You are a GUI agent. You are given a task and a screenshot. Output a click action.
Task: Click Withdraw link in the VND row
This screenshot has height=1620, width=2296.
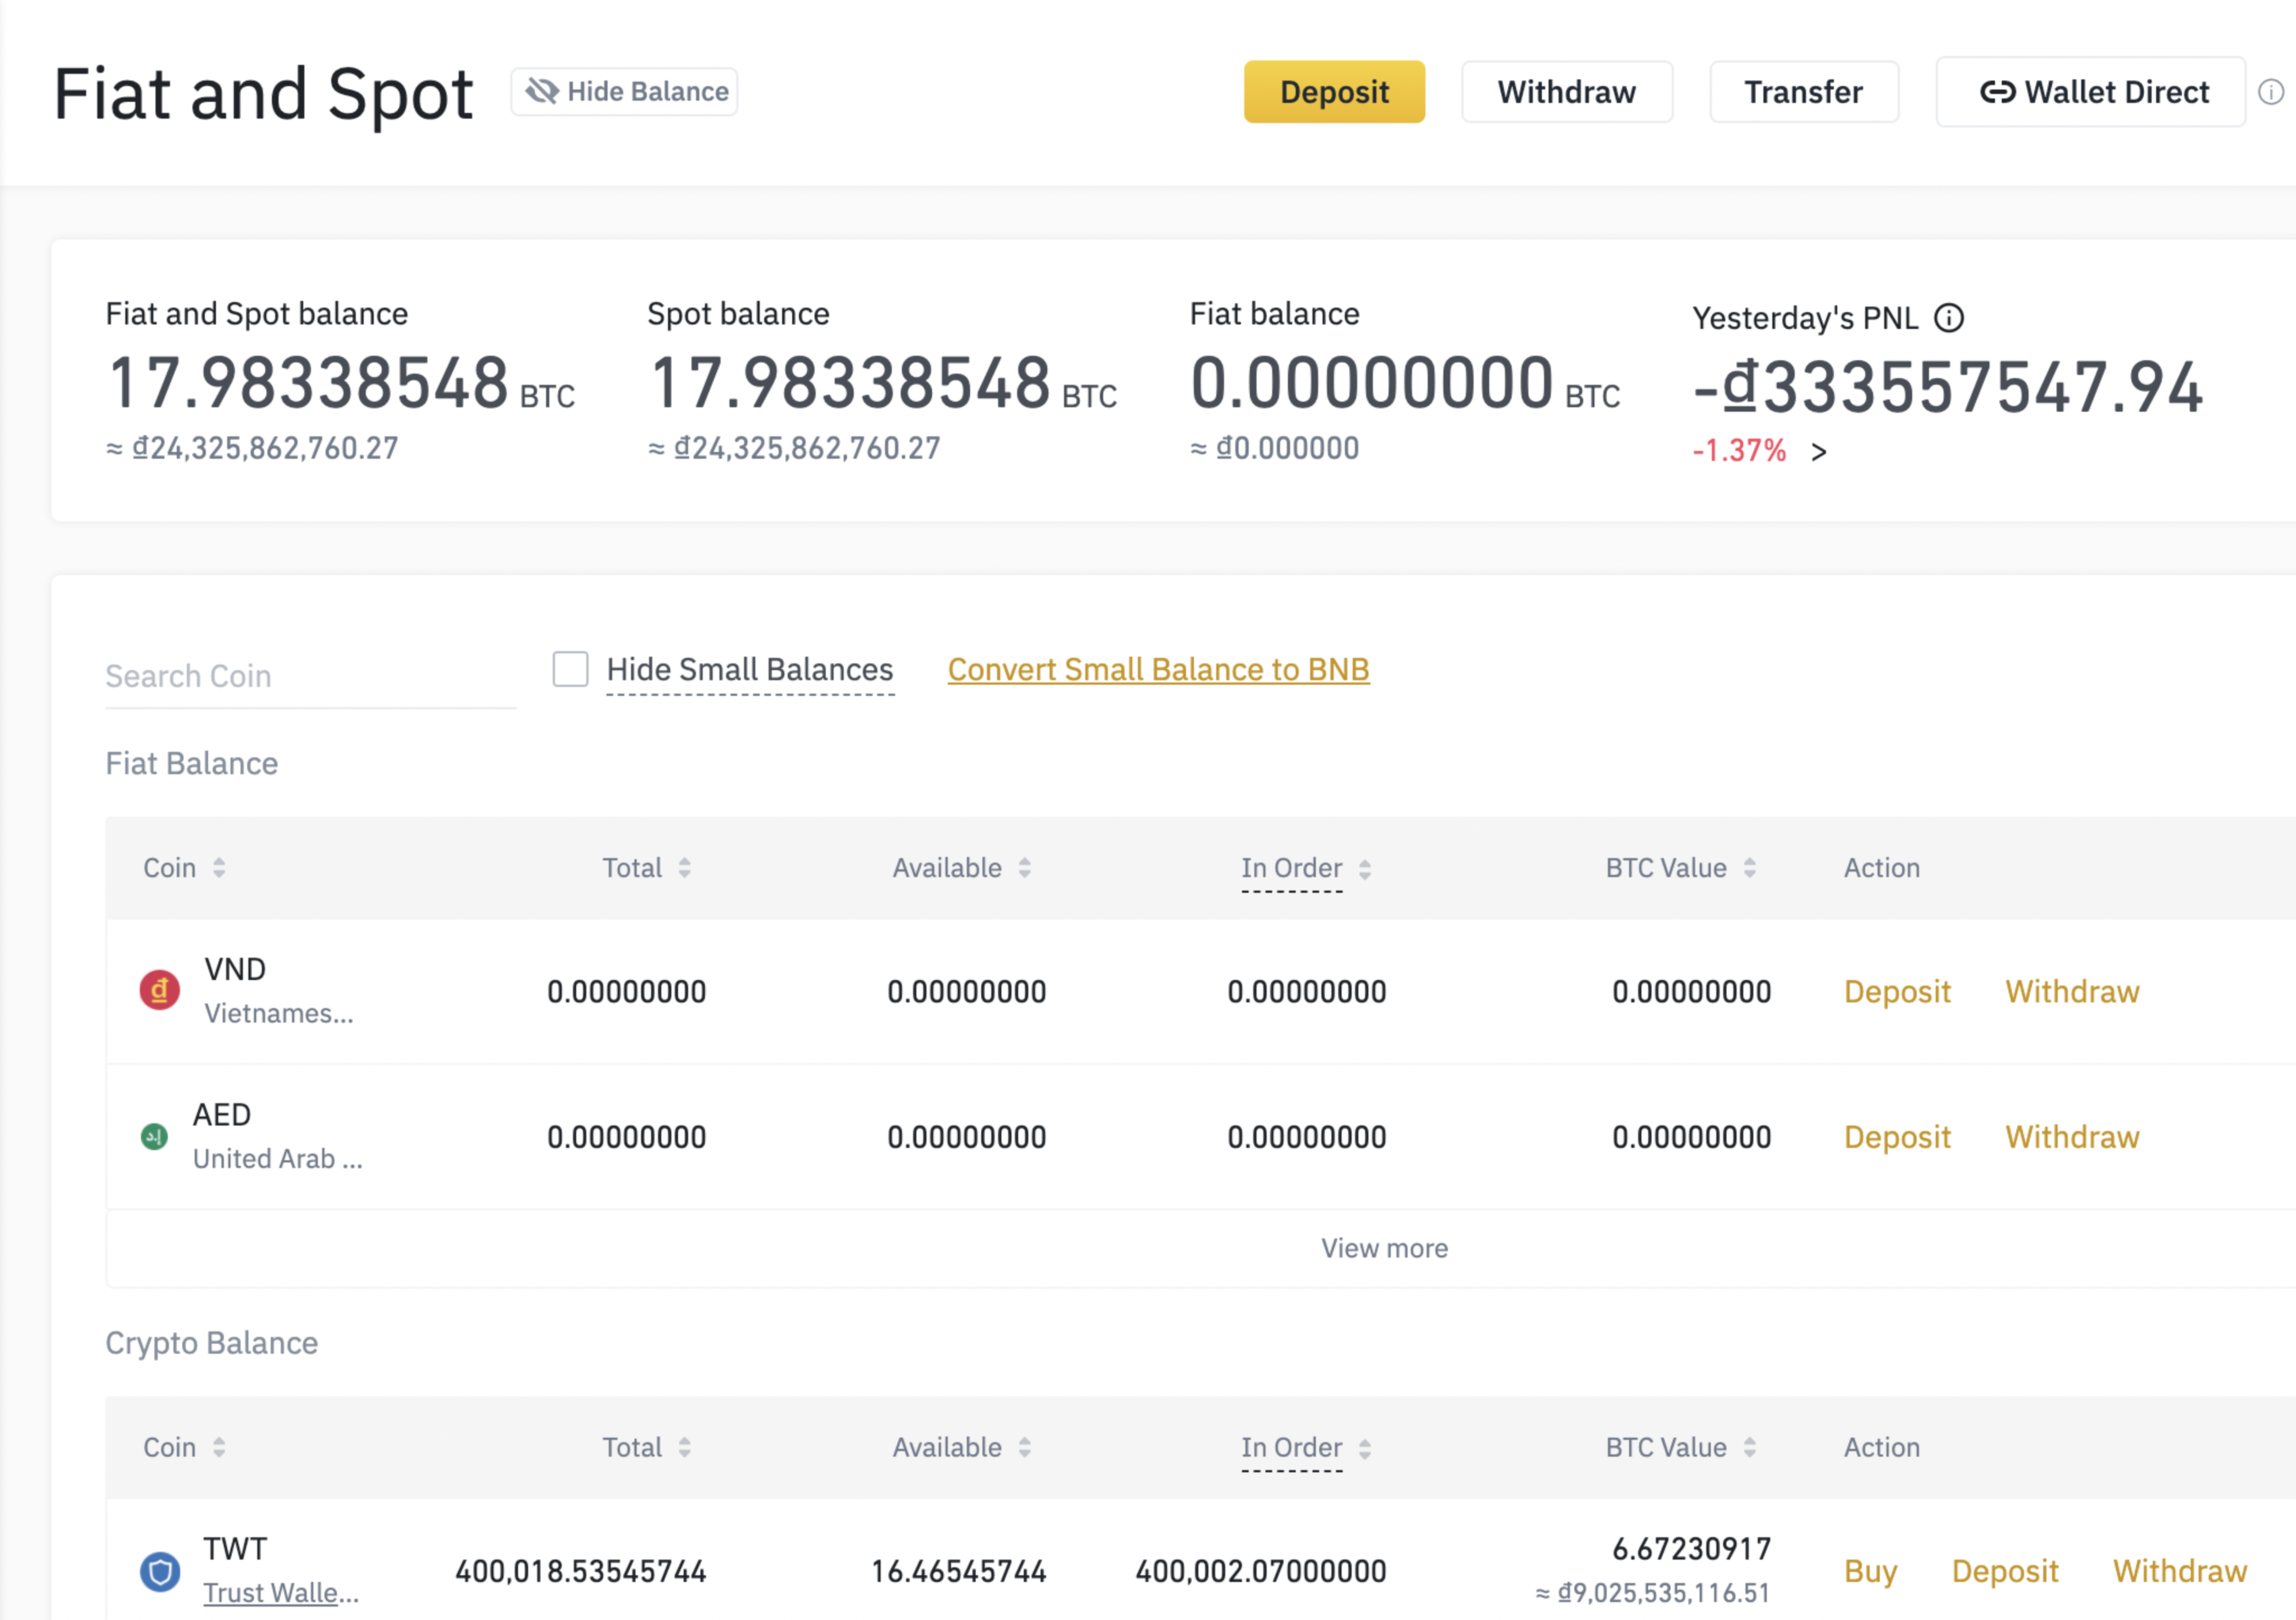(2072, 991)
